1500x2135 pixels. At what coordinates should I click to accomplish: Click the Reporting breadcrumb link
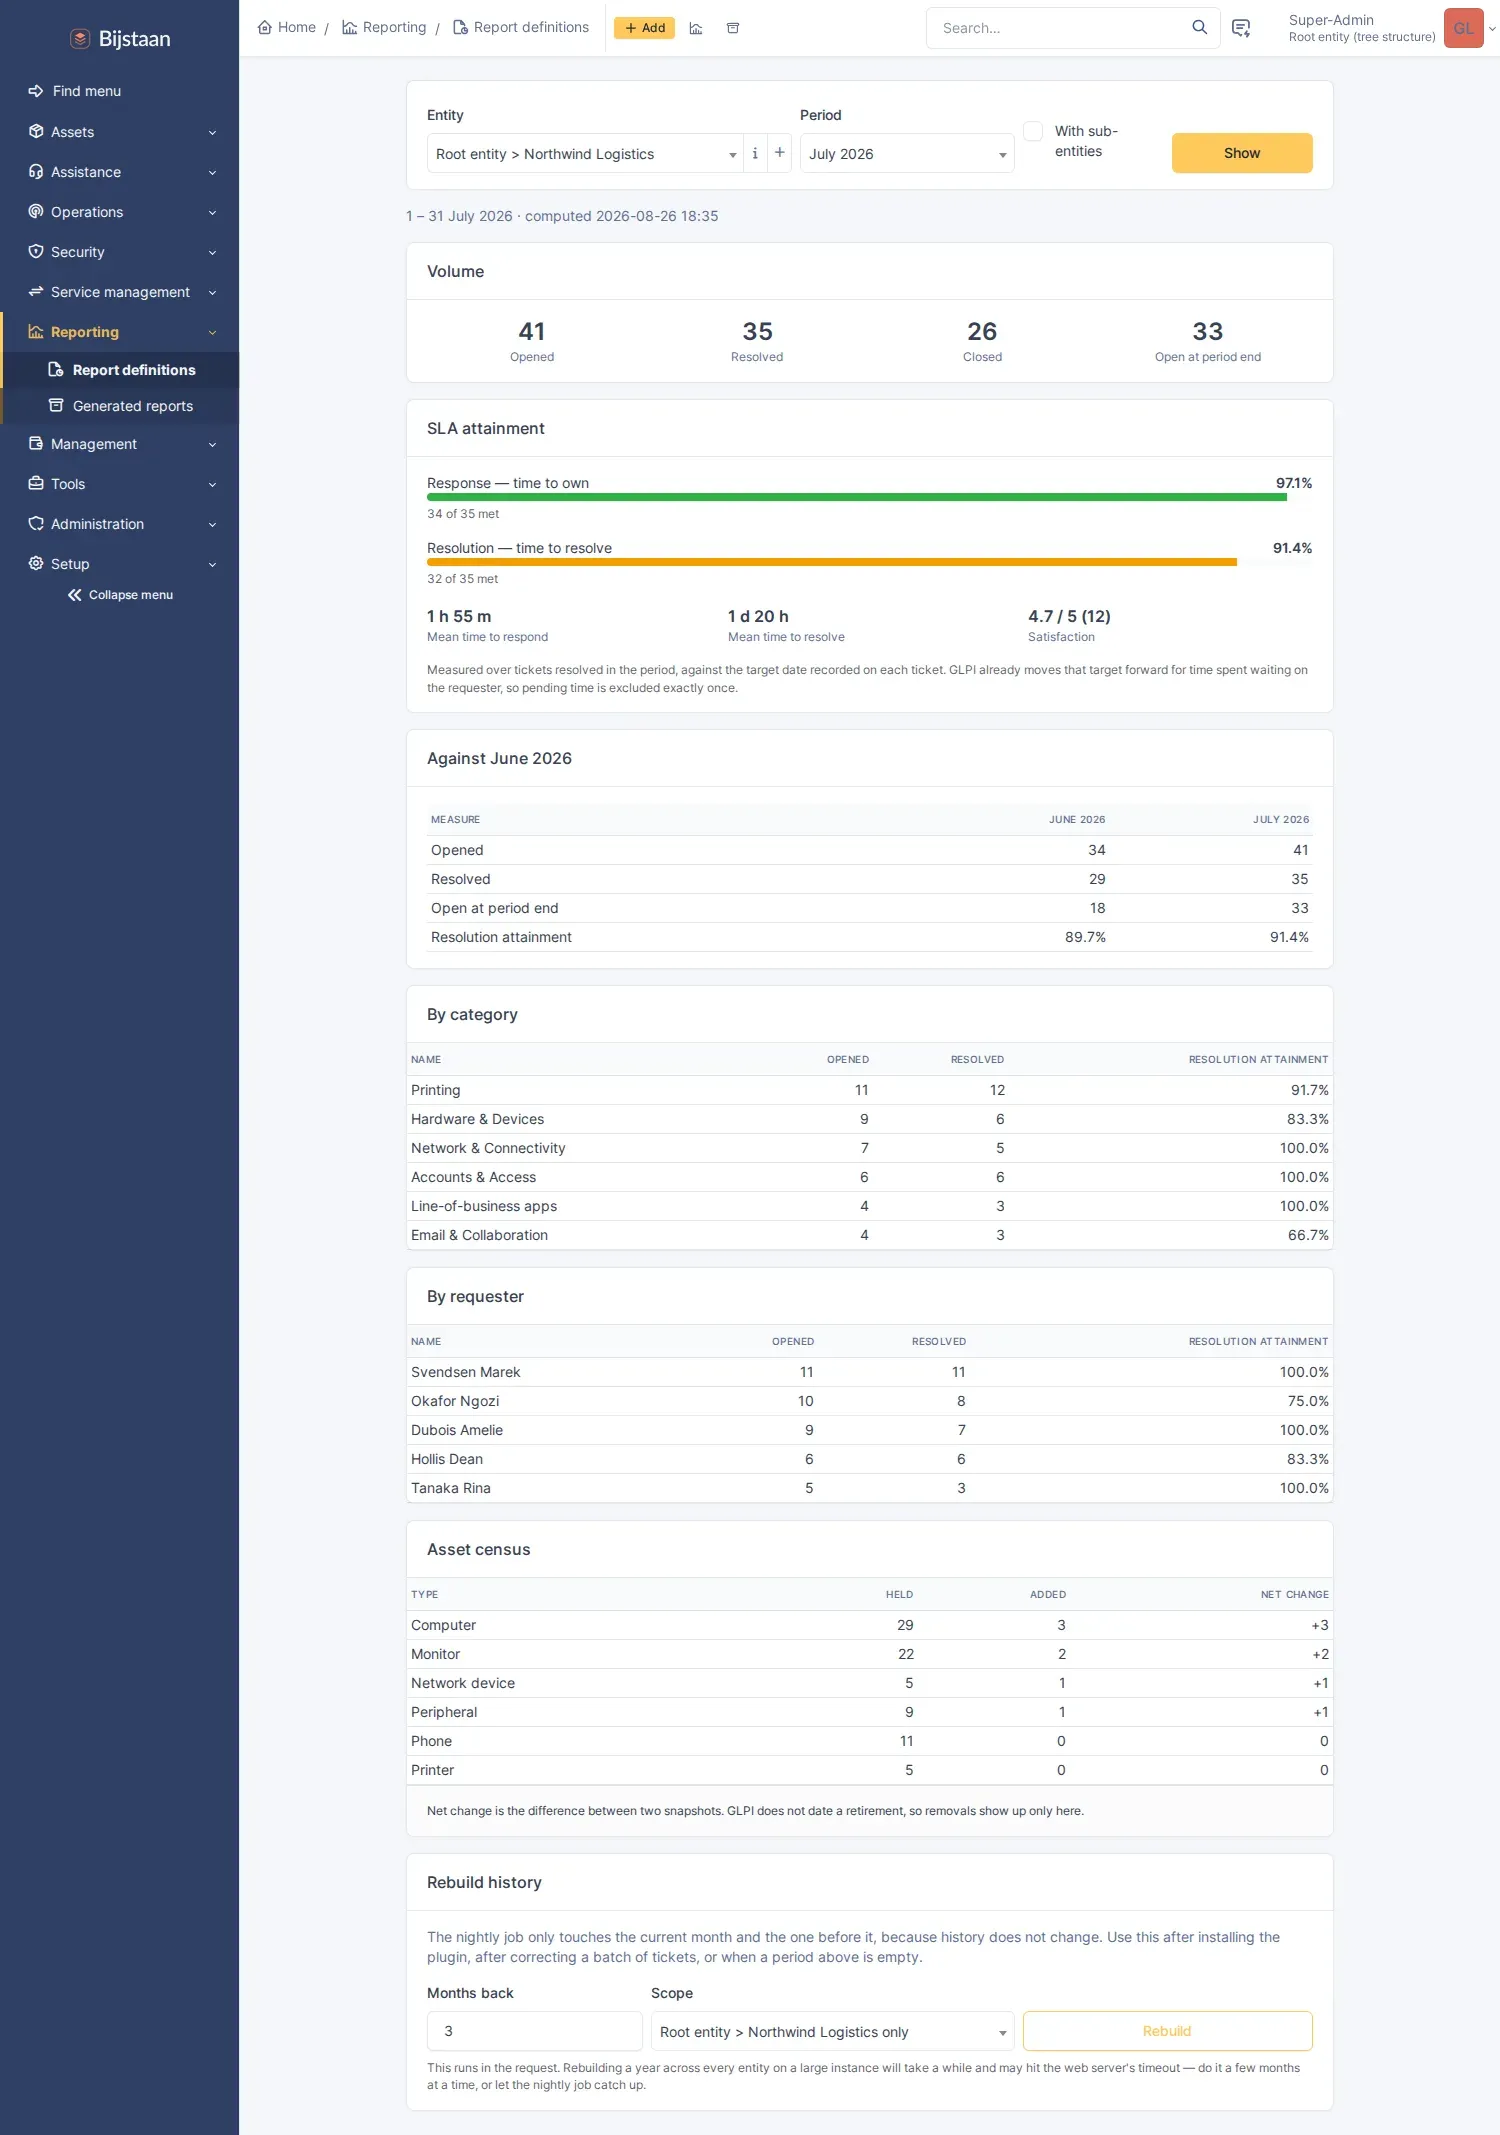384,28
